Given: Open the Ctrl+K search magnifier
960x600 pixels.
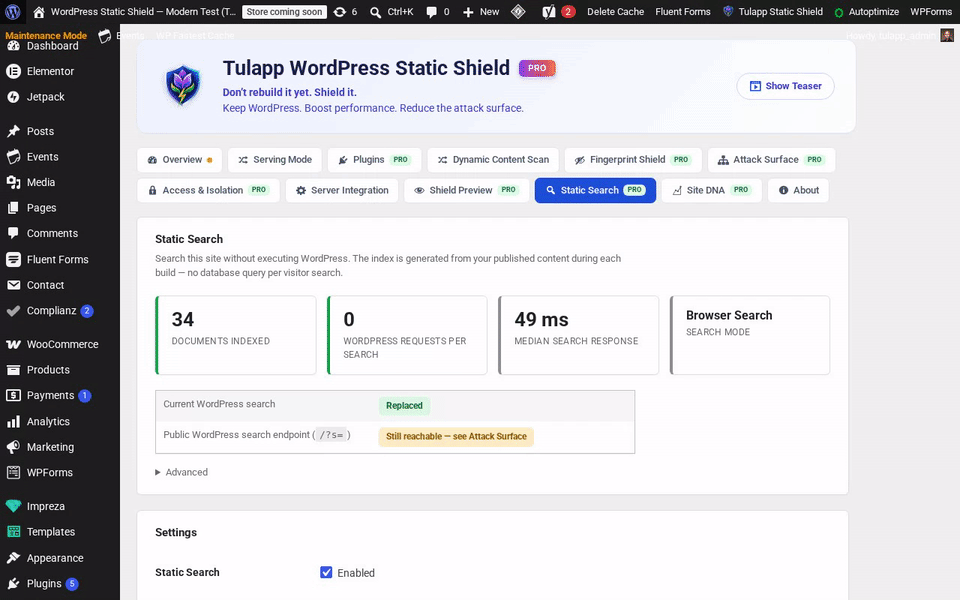Looking at the screenshot, I should [x=376, y=12].
